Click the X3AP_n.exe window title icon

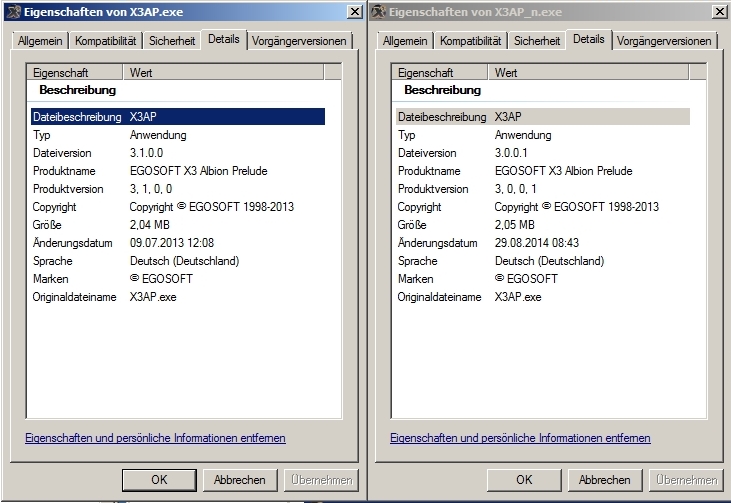[379, 12]
